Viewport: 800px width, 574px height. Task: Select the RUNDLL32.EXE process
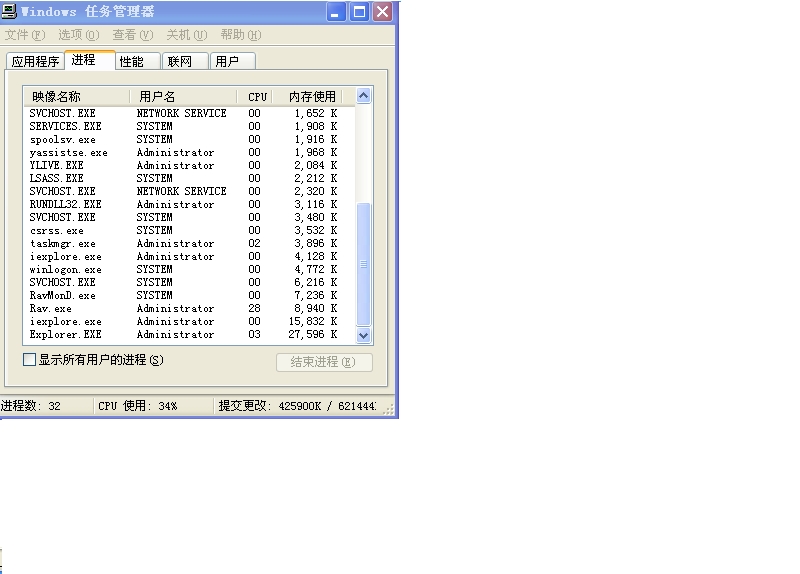[x=189, y=204]
